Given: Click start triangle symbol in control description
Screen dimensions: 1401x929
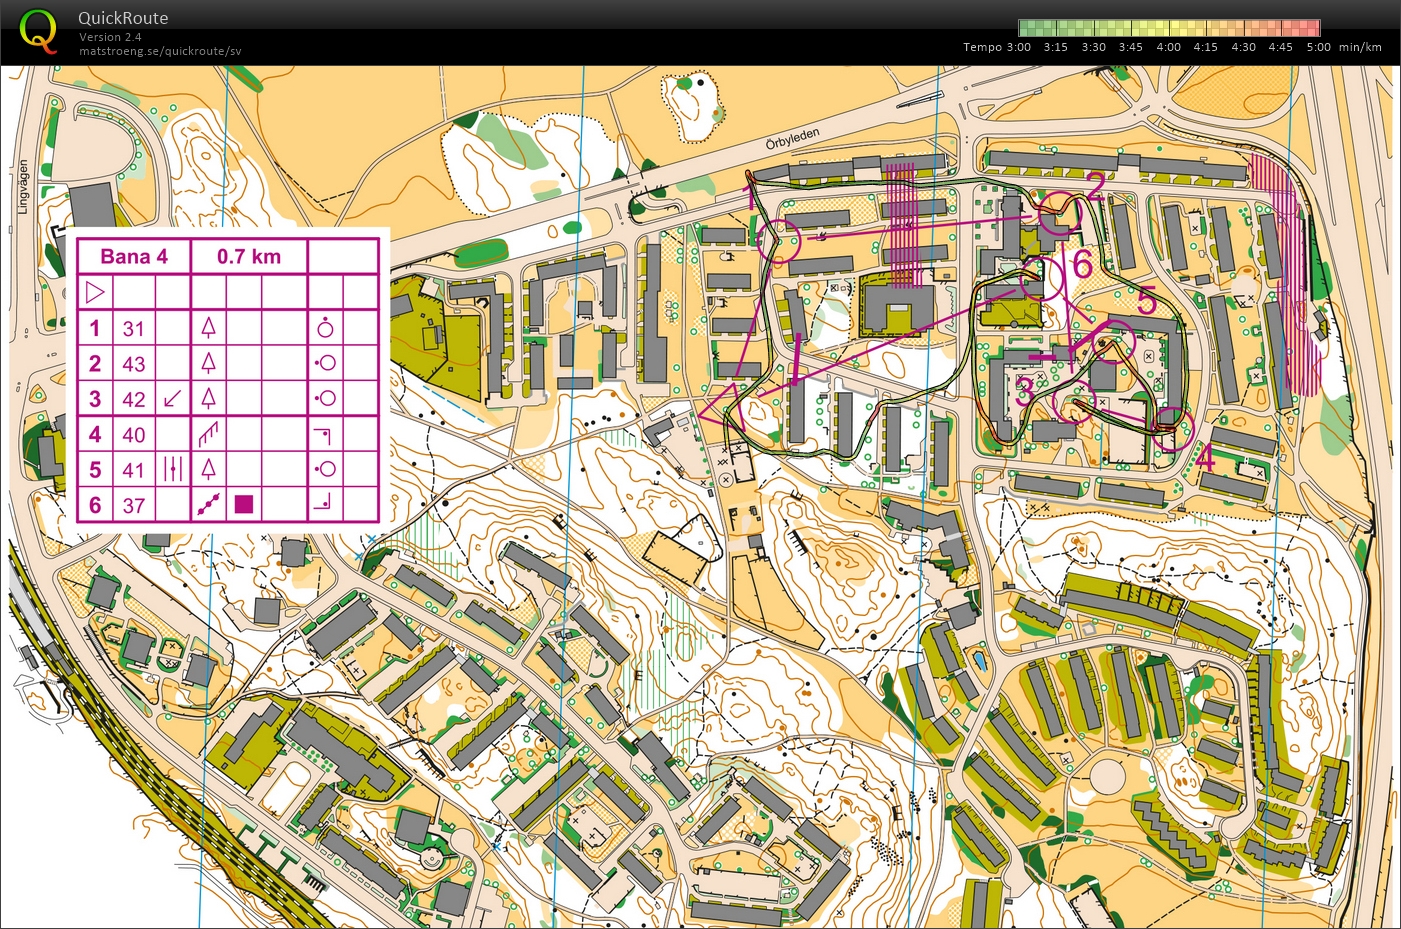Looking at the screenshot, I should tap(95, 293).
